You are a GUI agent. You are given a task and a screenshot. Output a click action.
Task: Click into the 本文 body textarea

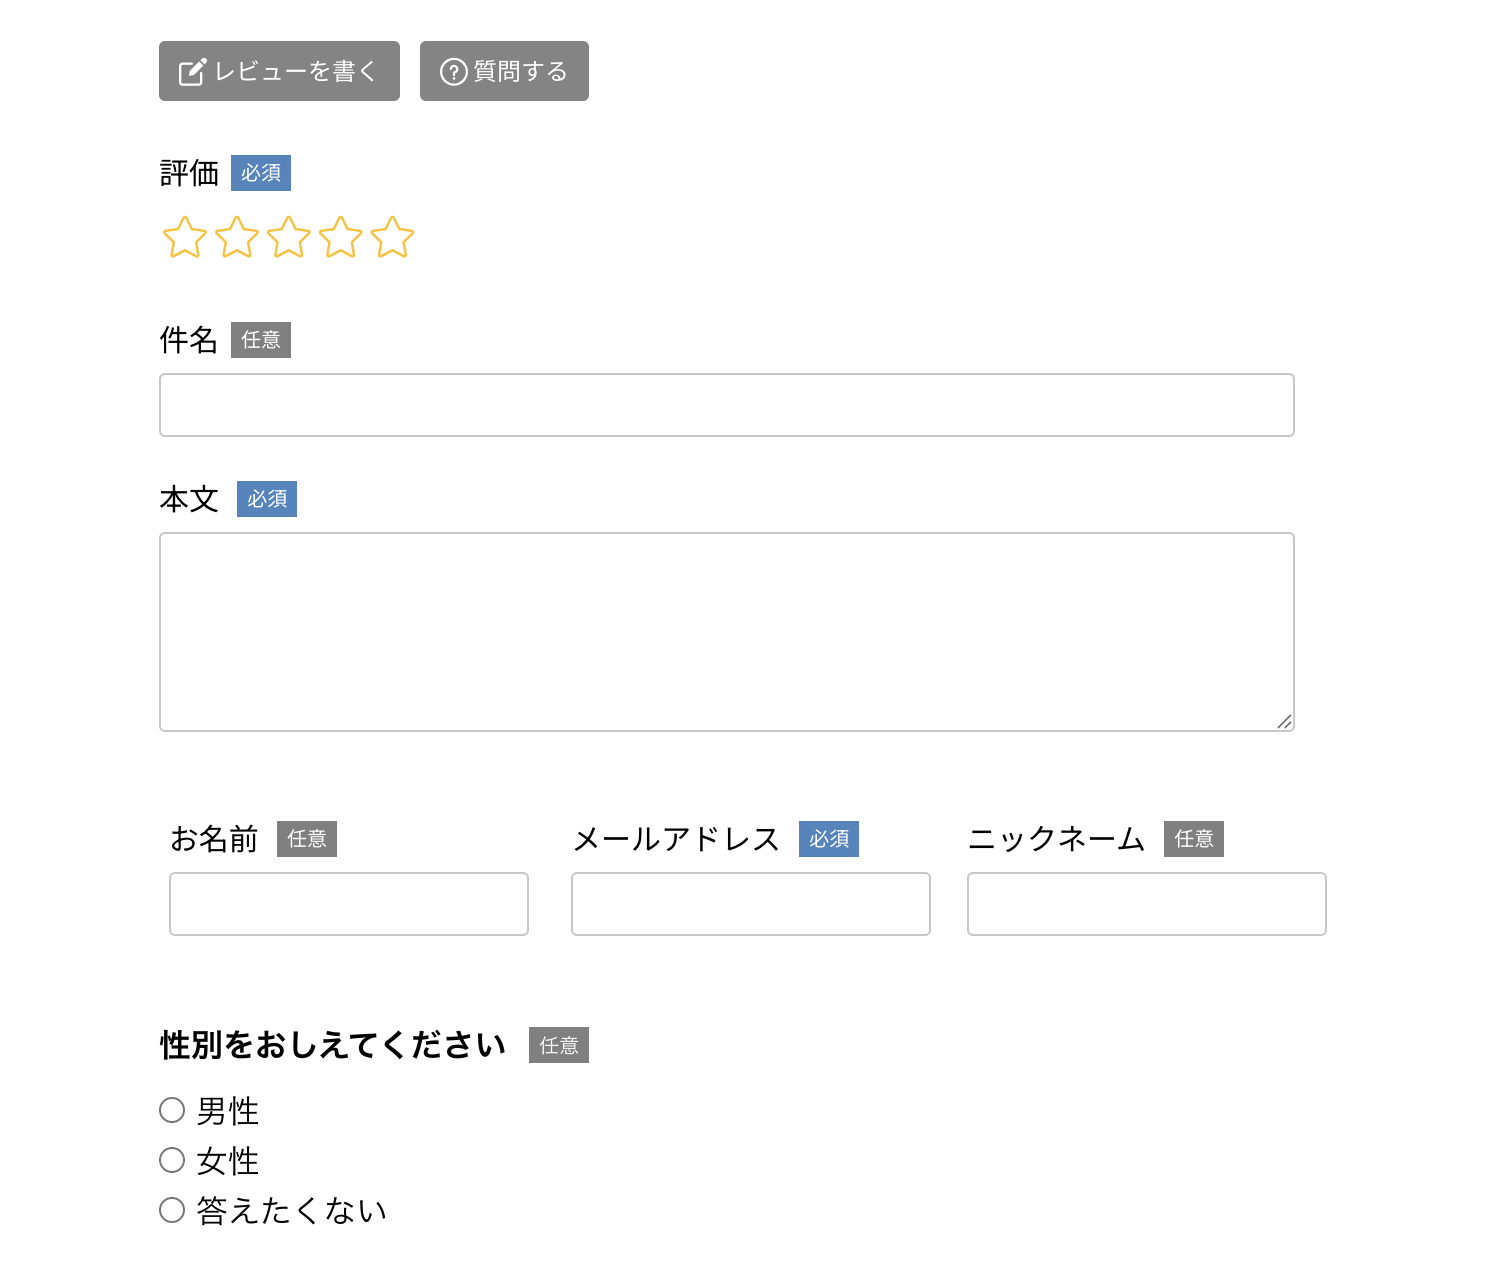(727, 632)
